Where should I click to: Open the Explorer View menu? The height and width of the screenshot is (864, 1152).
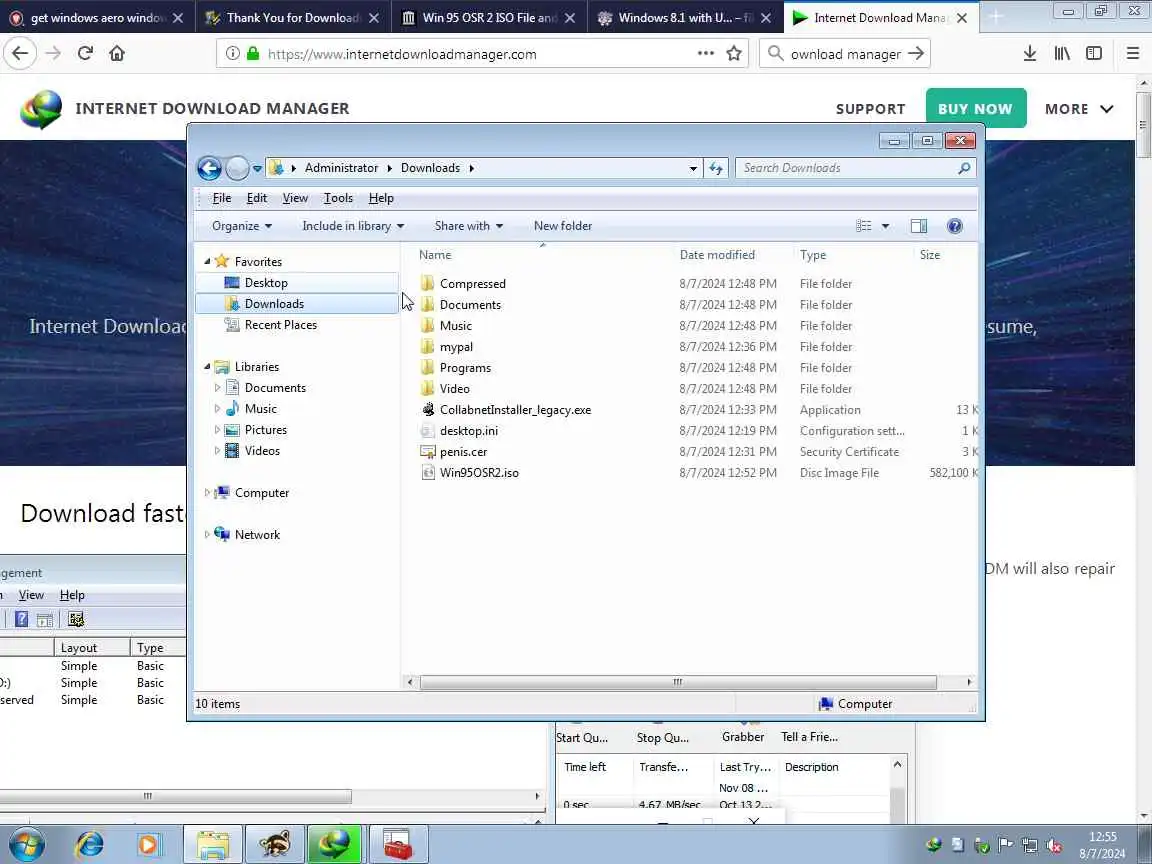click(295, 198)
